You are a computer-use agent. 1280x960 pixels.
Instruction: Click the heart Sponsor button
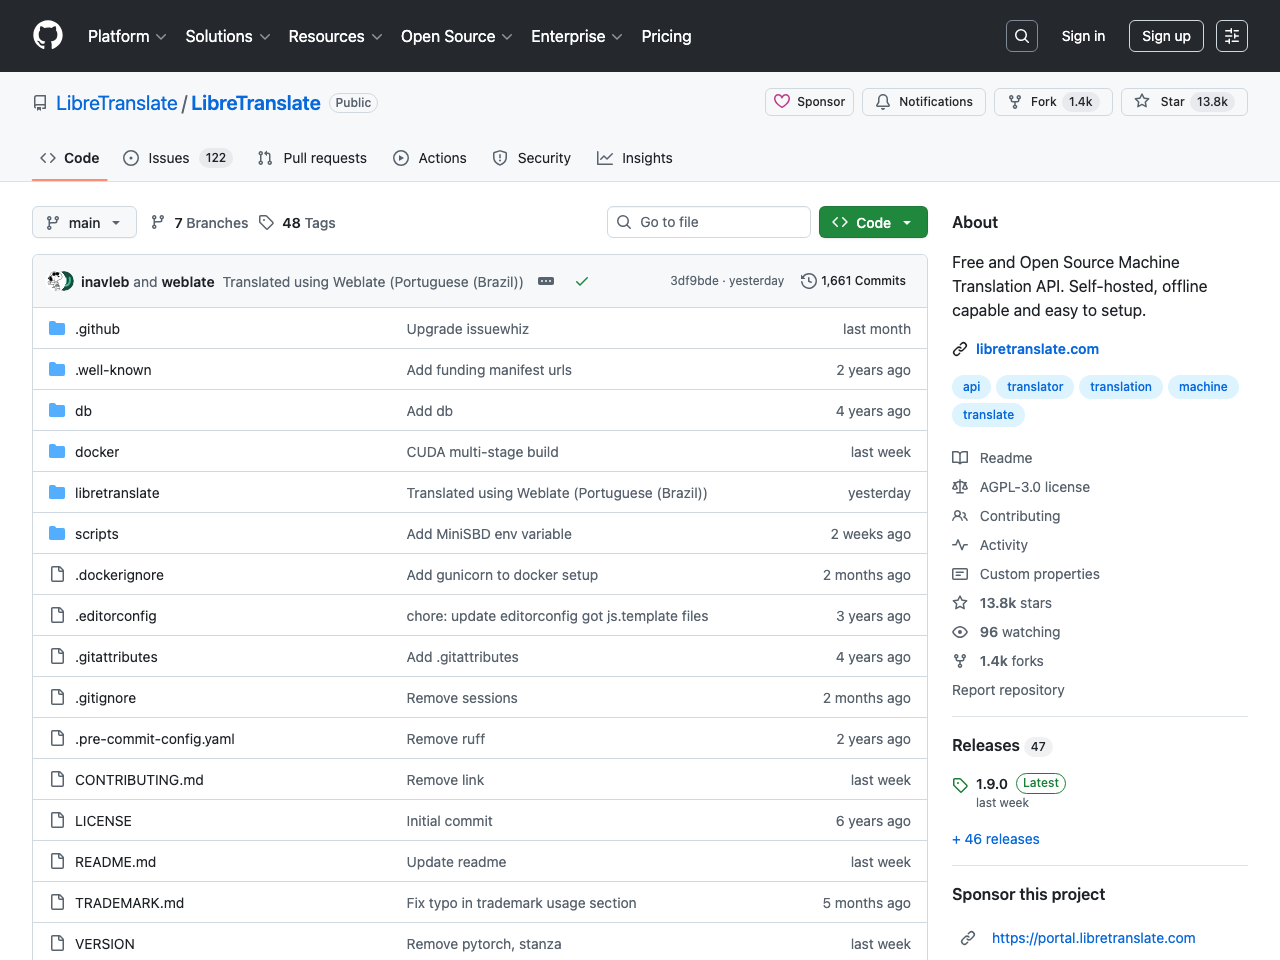coord(809,102)
